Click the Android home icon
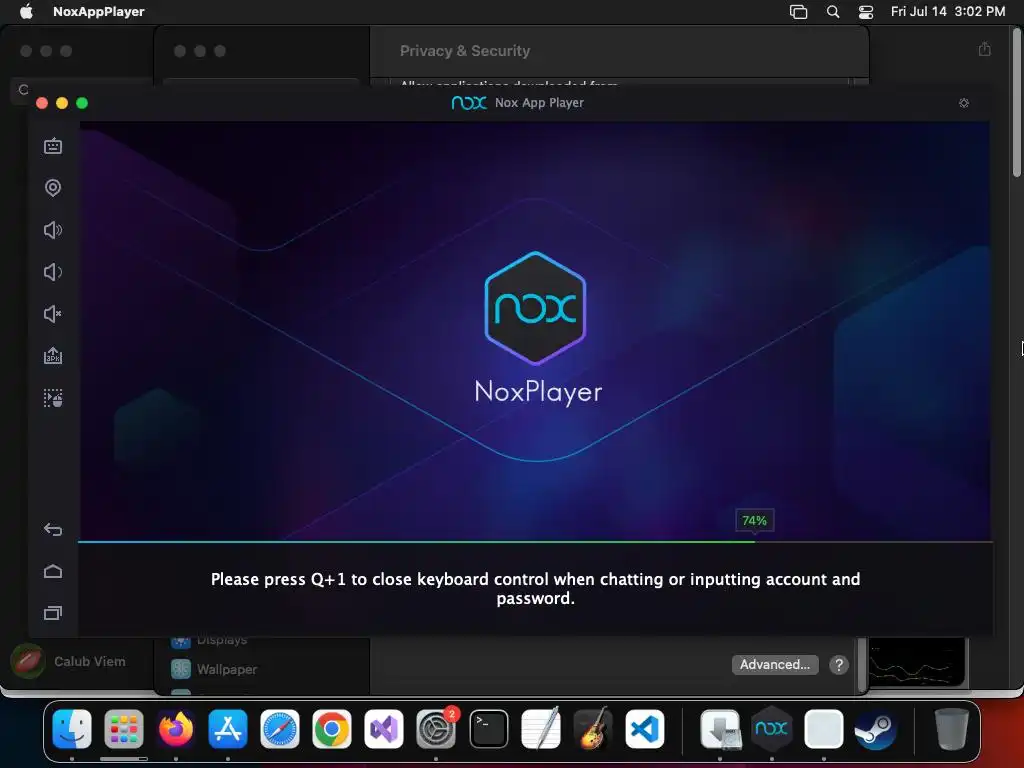The image size is (1024, 768). coord(53,571)
